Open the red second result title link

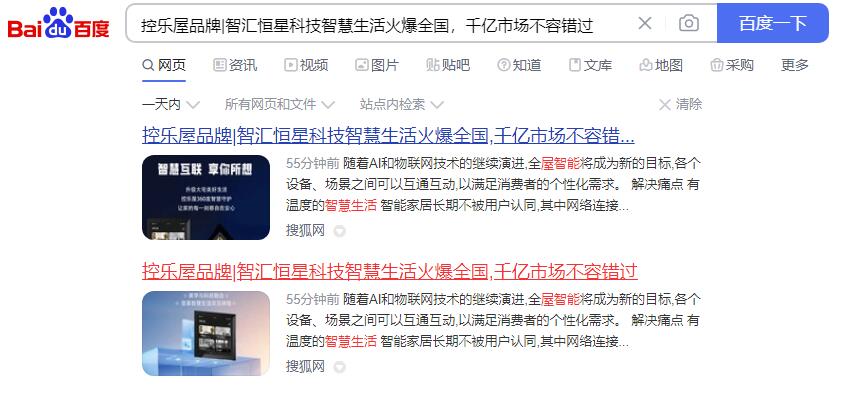coord(390,271)
